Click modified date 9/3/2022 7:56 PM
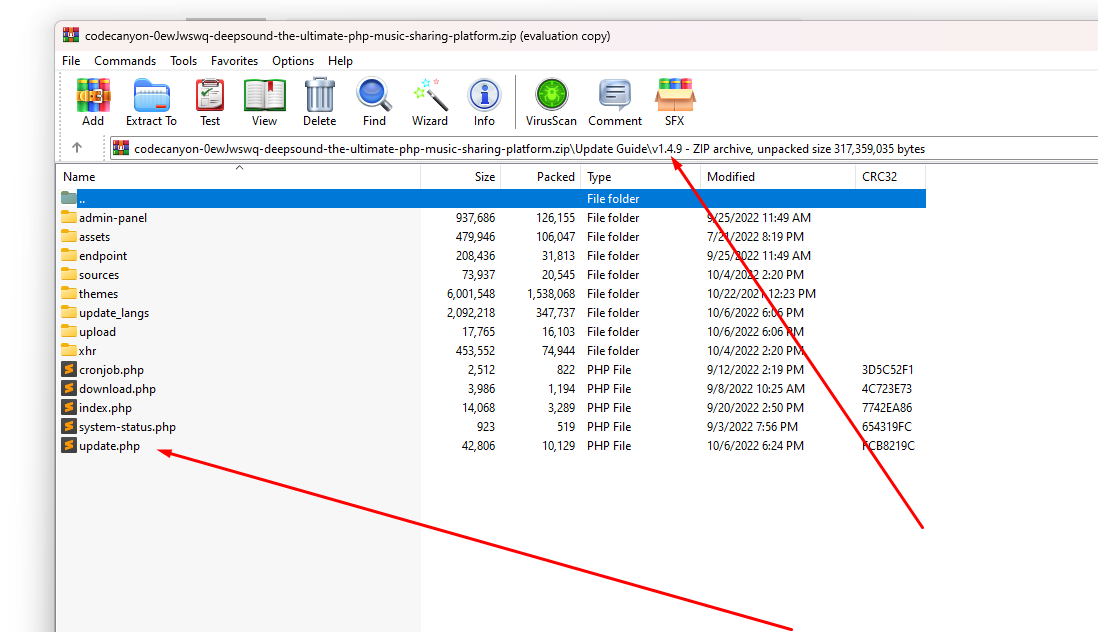 click(752, 427)
